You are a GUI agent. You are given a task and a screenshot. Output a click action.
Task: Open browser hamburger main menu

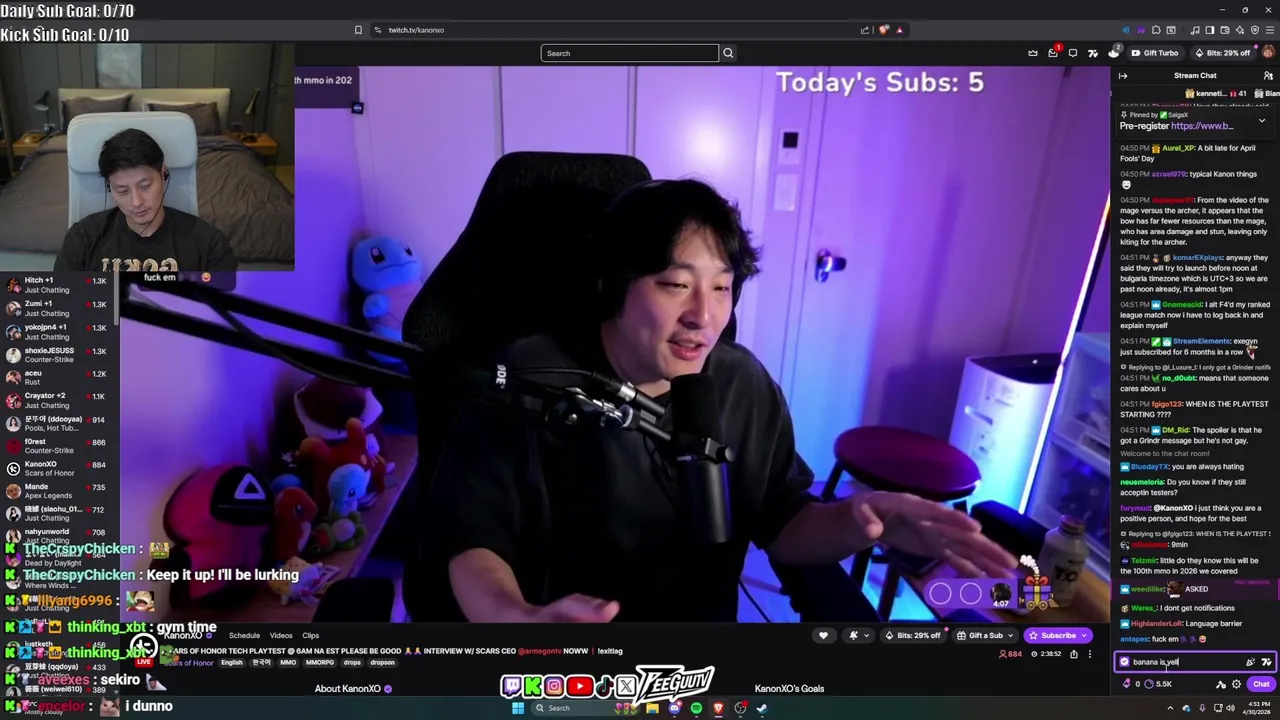[x=1270, y=30]
